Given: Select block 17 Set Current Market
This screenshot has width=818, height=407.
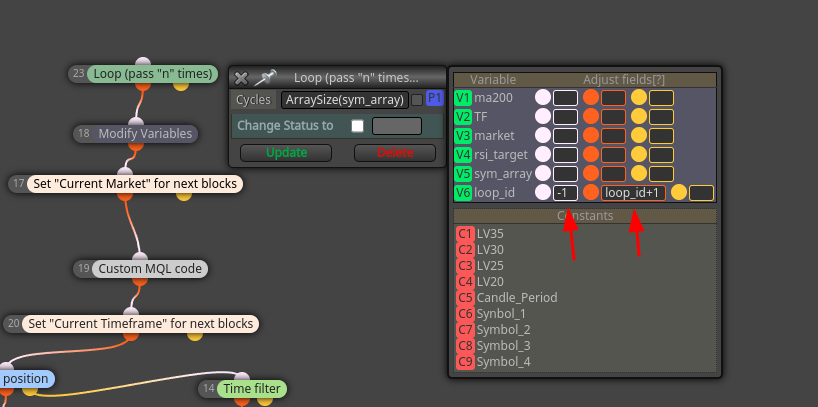Looking at the screenshot, I should click(135, 184).
